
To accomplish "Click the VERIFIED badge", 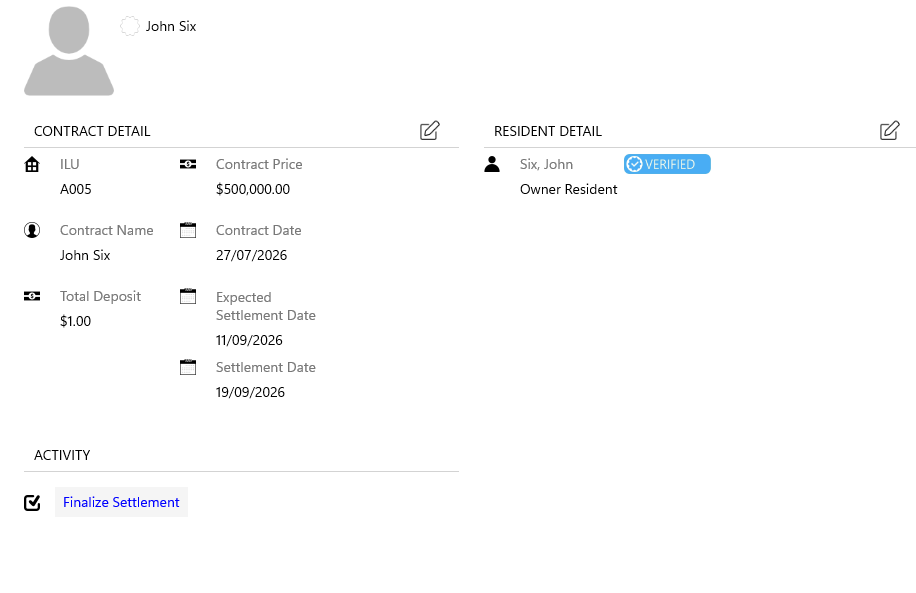I will (x=667, y=164).
